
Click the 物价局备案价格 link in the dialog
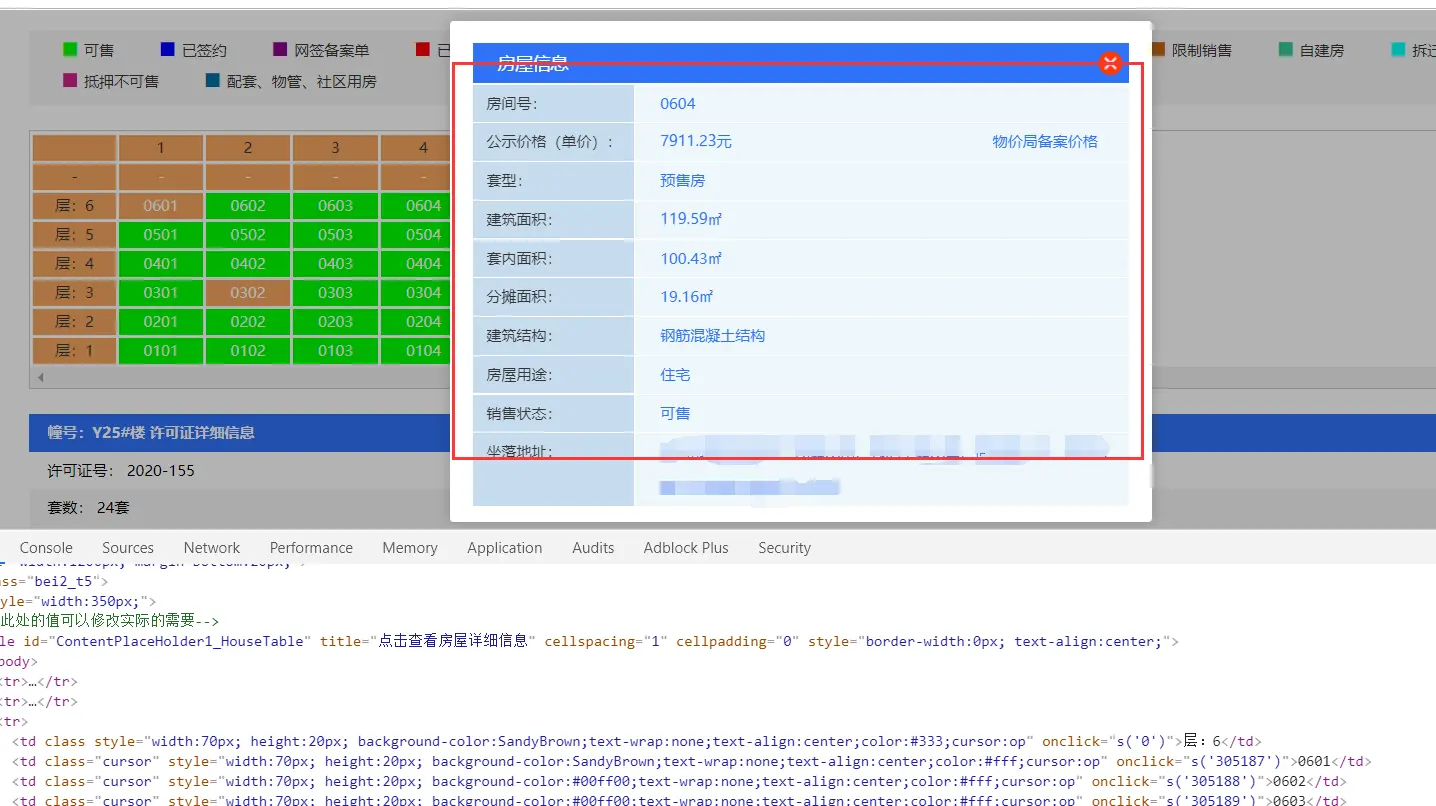(x=1045, y=142)
